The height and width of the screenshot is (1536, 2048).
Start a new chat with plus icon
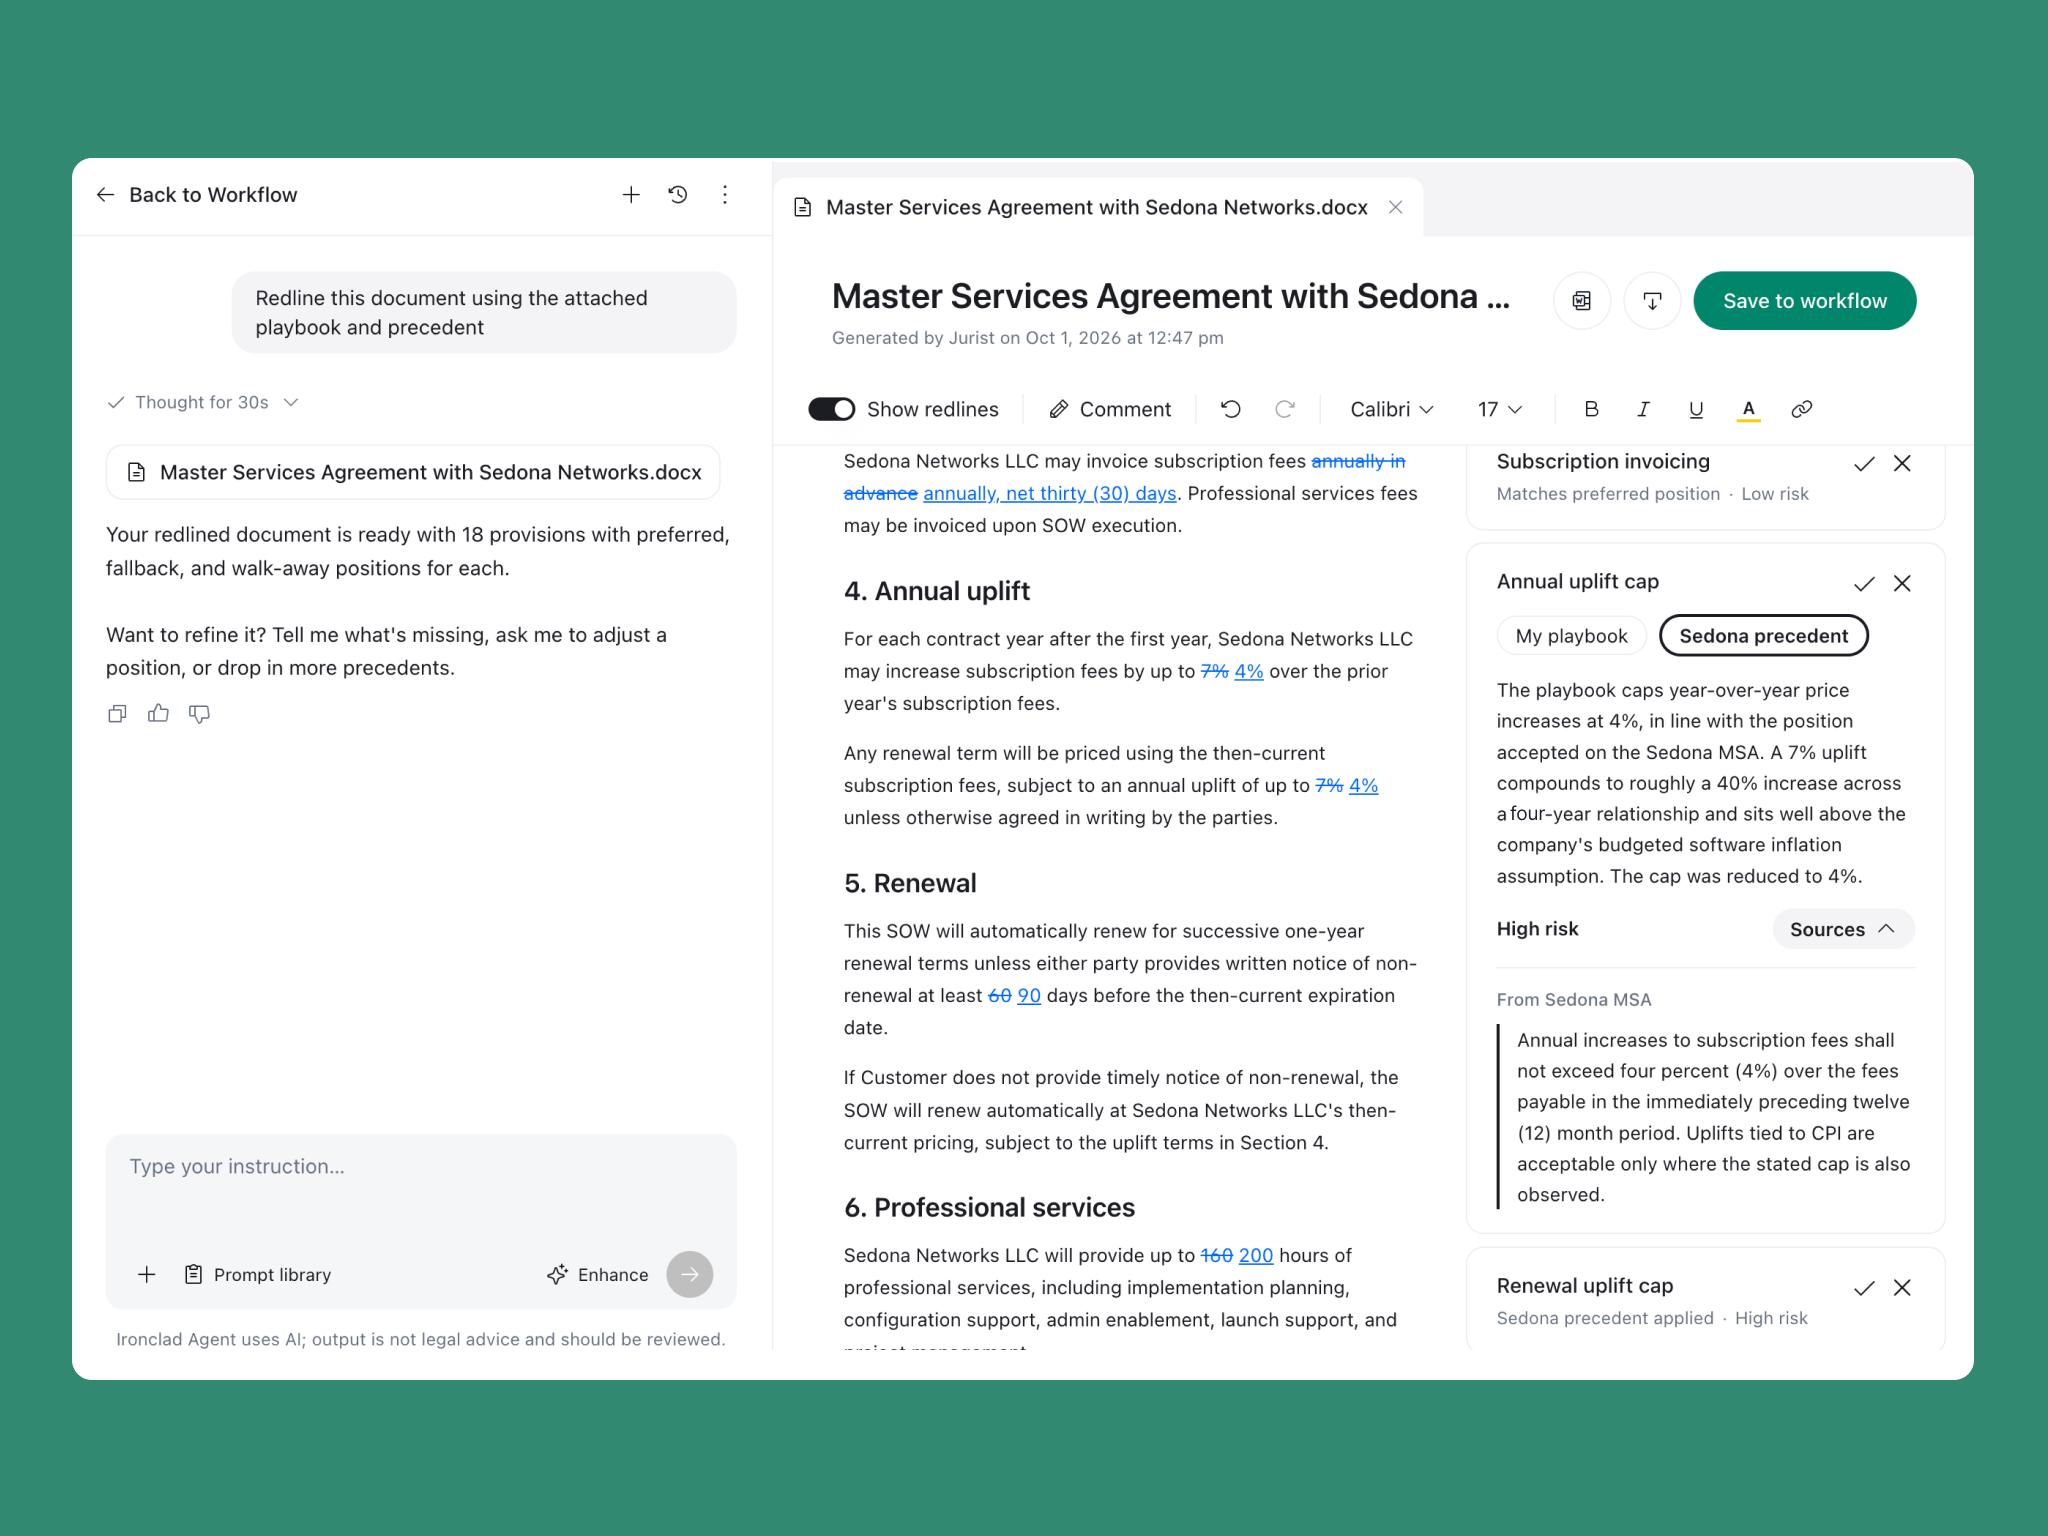[631, 195]
